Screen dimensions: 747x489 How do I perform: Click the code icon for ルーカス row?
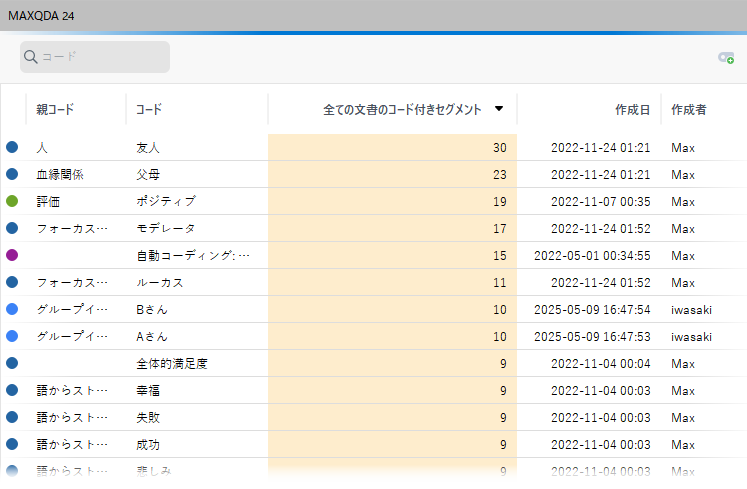tap(12, 282)
